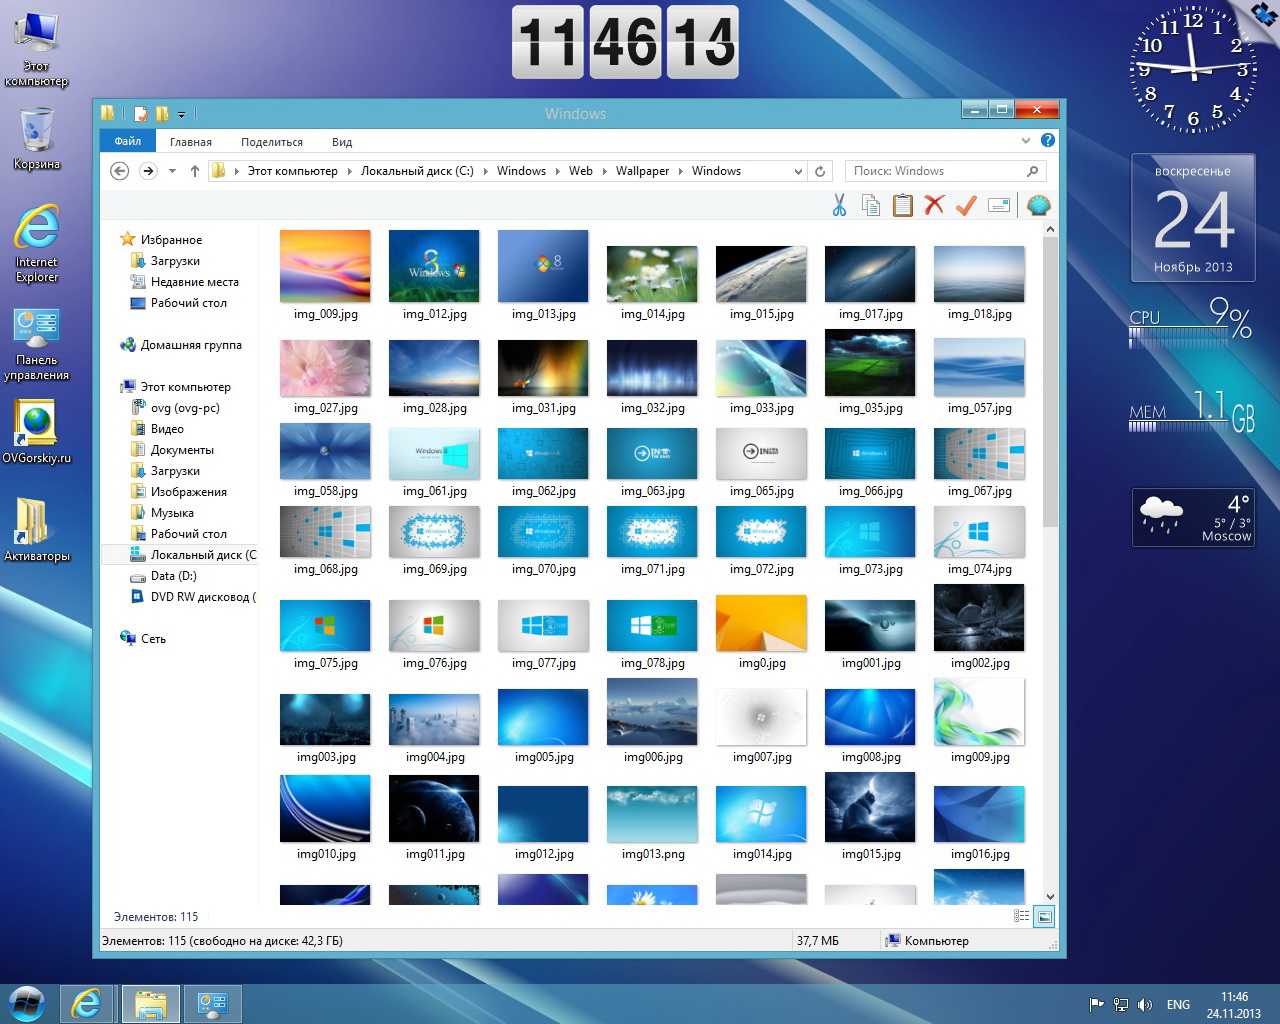Open the recent locations dropdown arrow
Viewport: 1280px width, 1024px height.
point(172,171)
